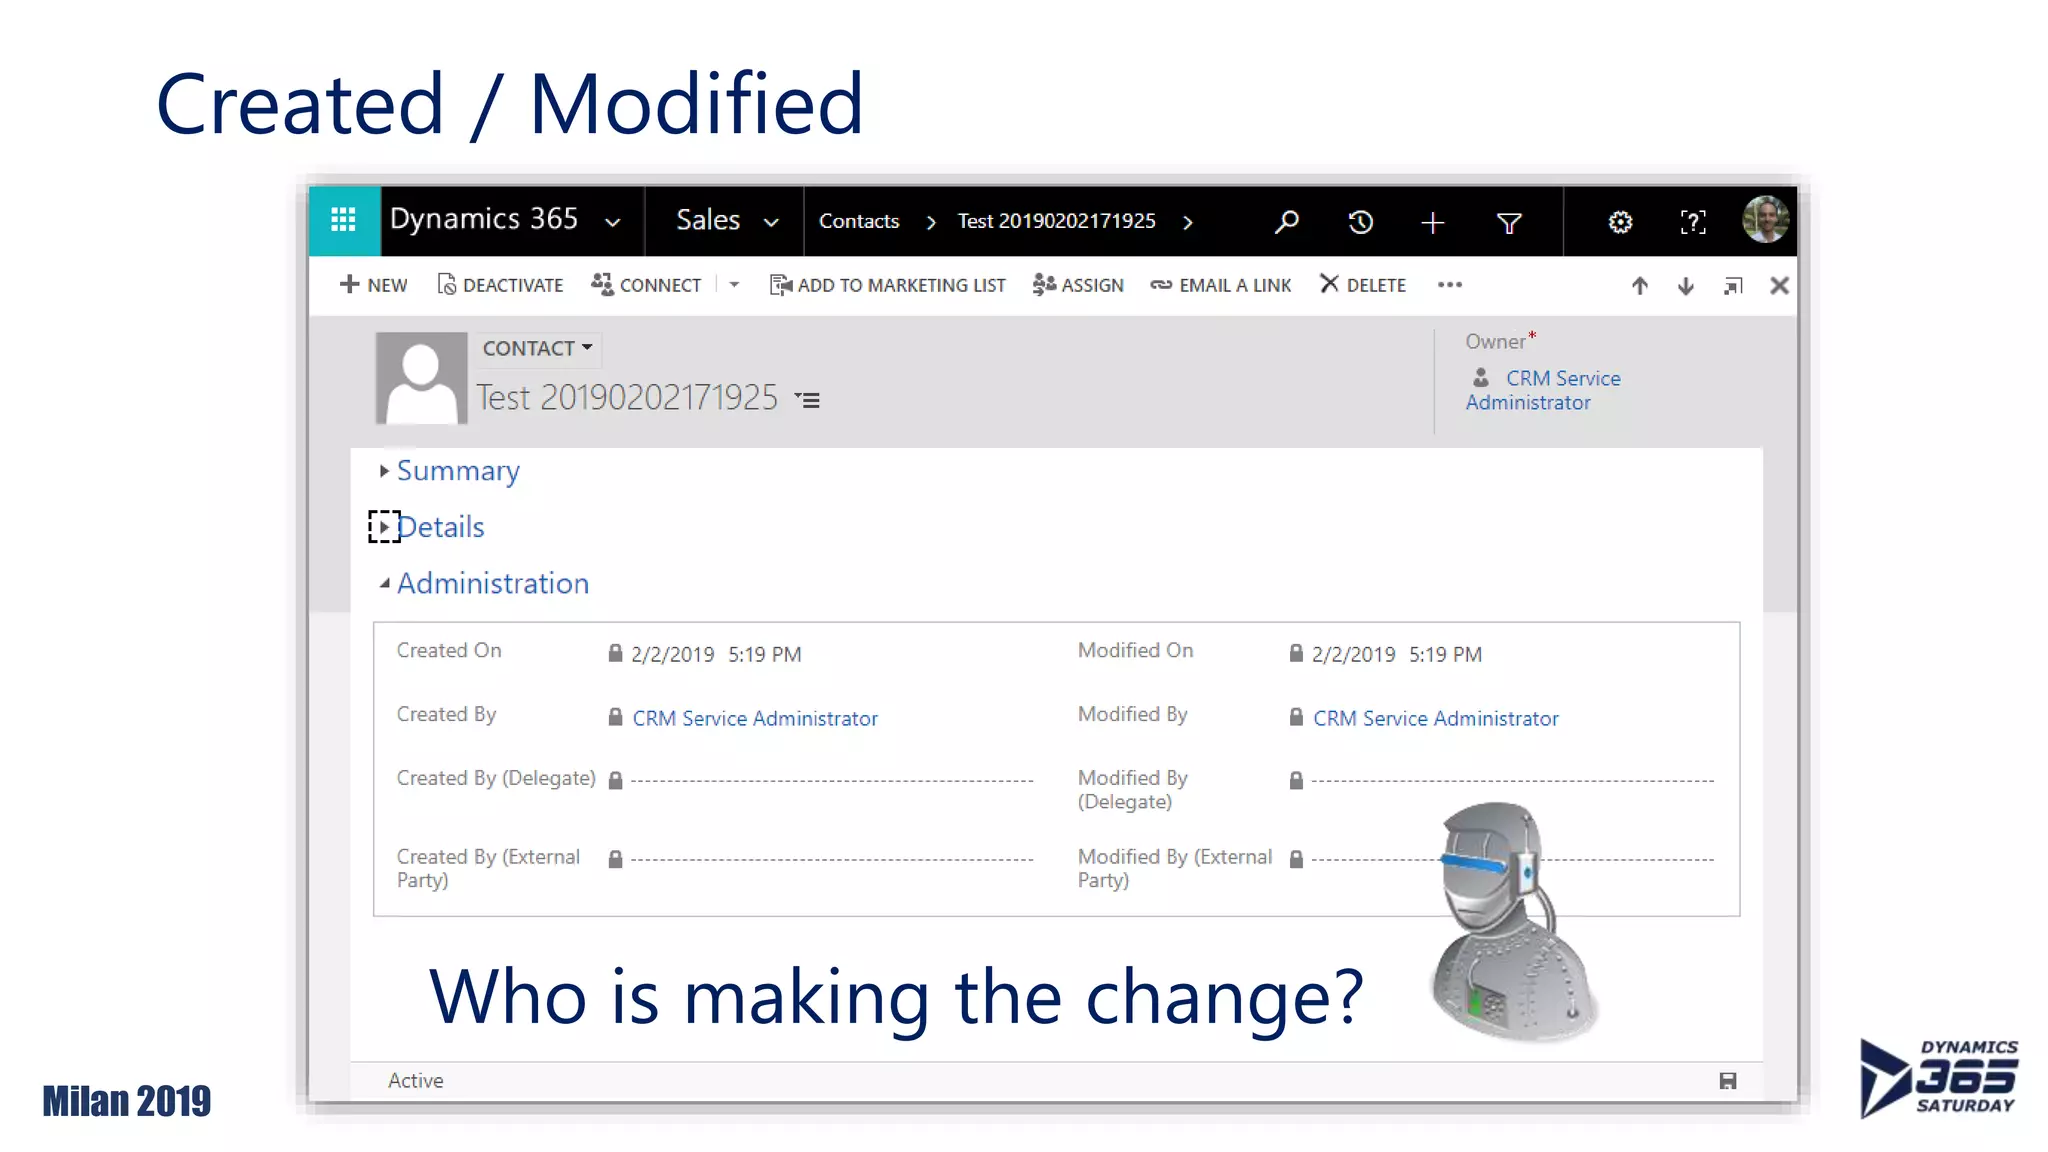Open the help question mark icon
The image size is (2048, 1152).
pos(1693,222)
